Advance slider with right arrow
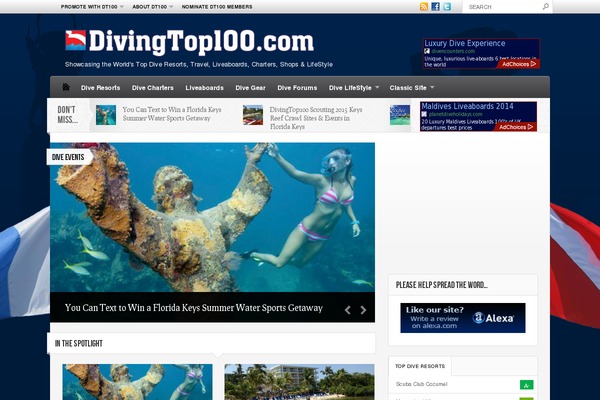This screenshot has height=400, width=600. tap(363, 310)
